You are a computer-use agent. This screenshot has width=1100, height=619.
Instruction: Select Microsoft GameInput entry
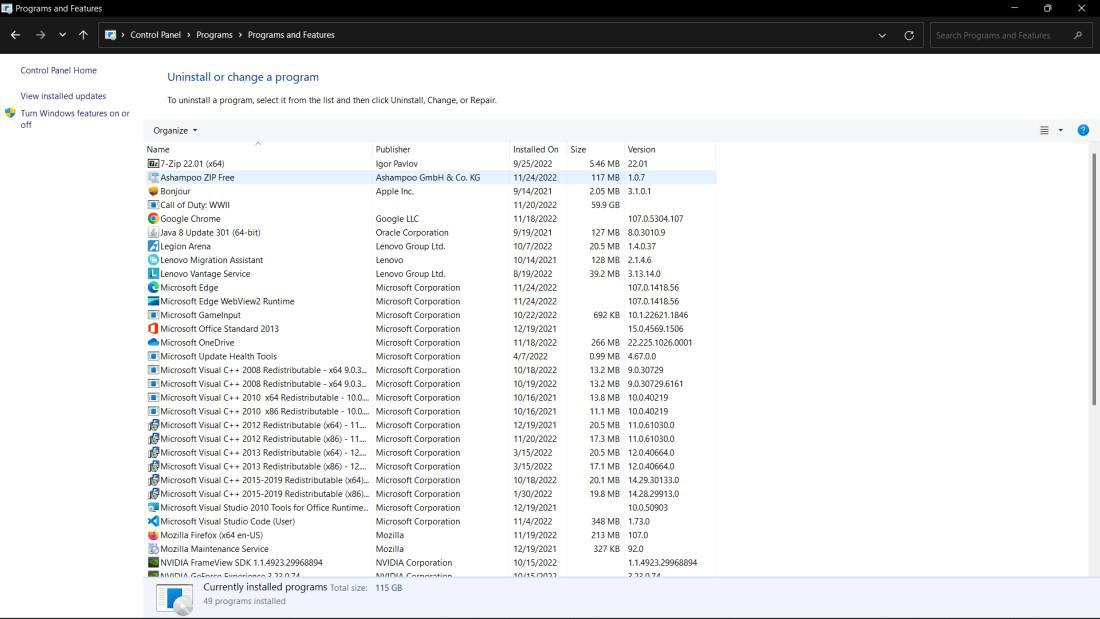[x=430, y=315]
